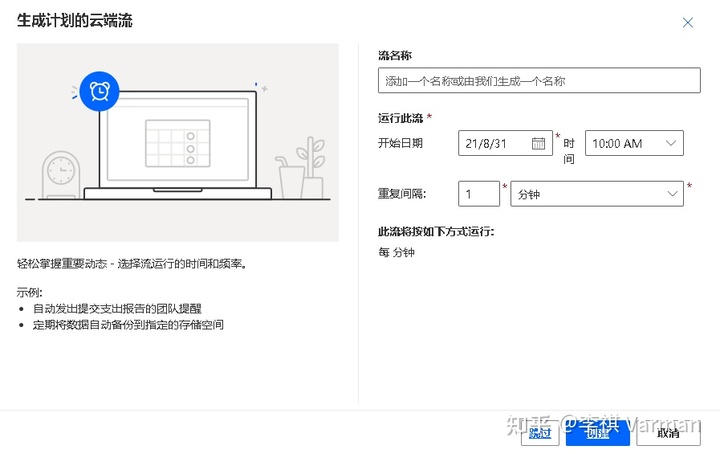
Task: Click the 此流将按如下方式运行 heading
Action: (436, 231)
